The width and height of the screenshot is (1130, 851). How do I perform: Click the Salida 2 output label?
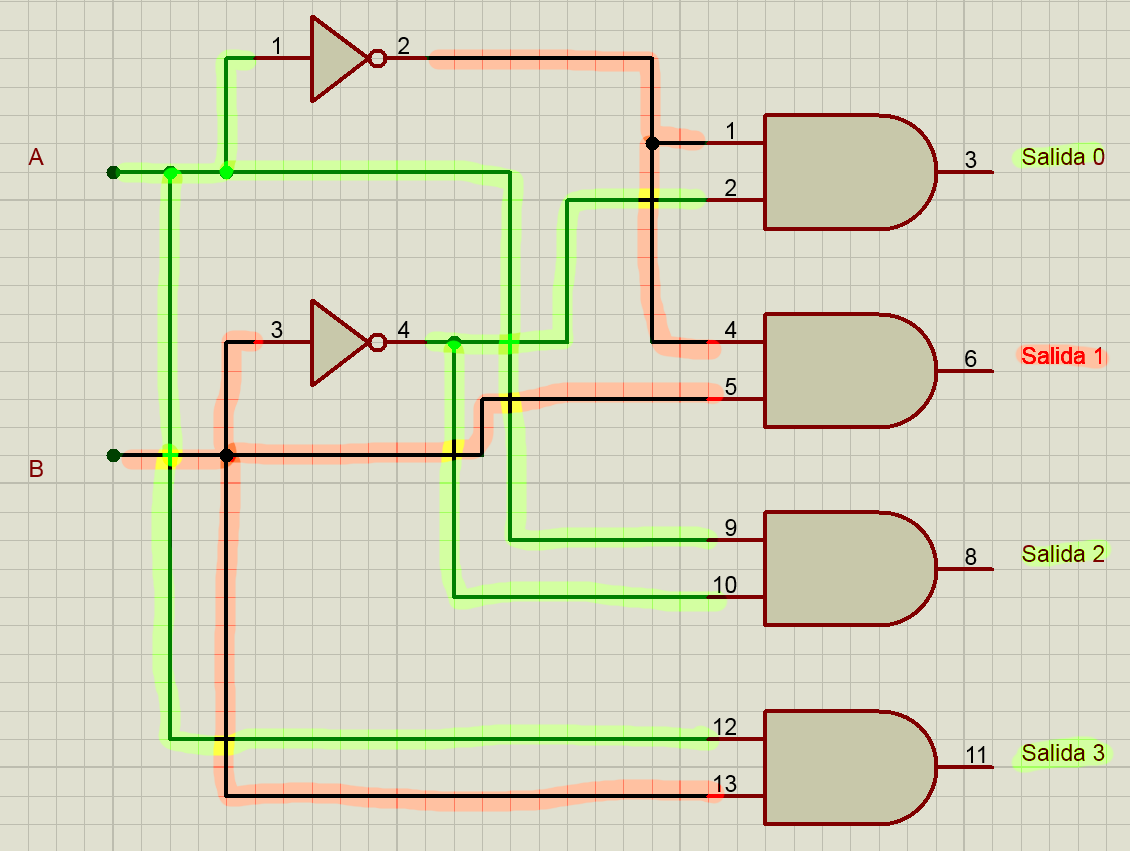1063,554
